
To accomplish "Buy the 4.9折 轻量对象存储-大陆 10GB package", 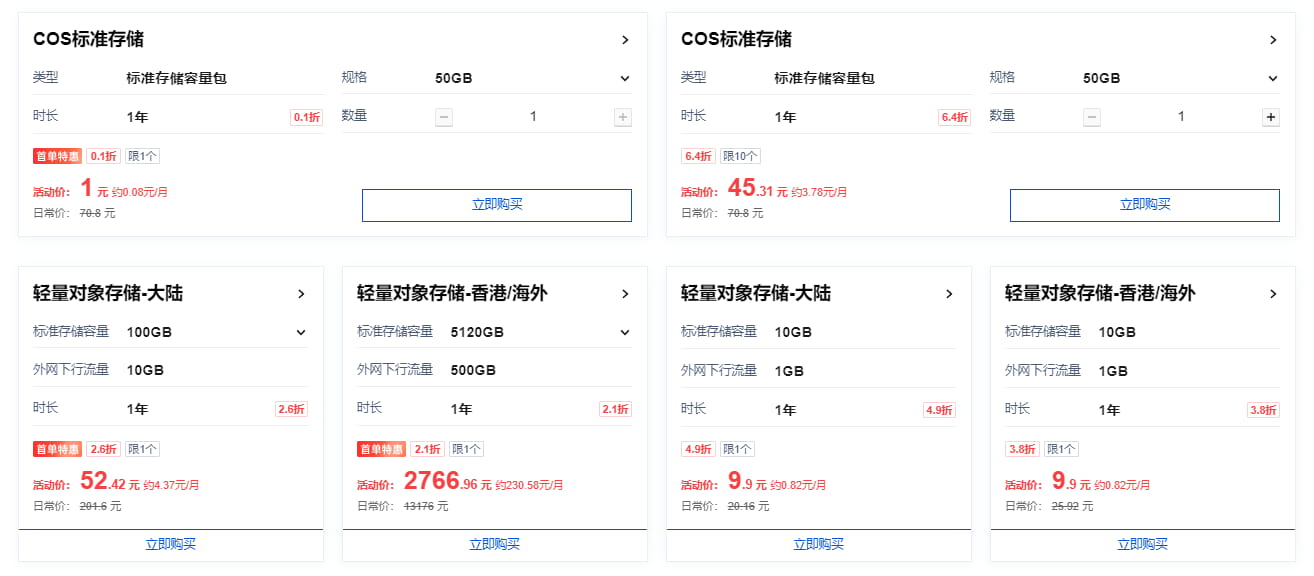I will point(819,545).
